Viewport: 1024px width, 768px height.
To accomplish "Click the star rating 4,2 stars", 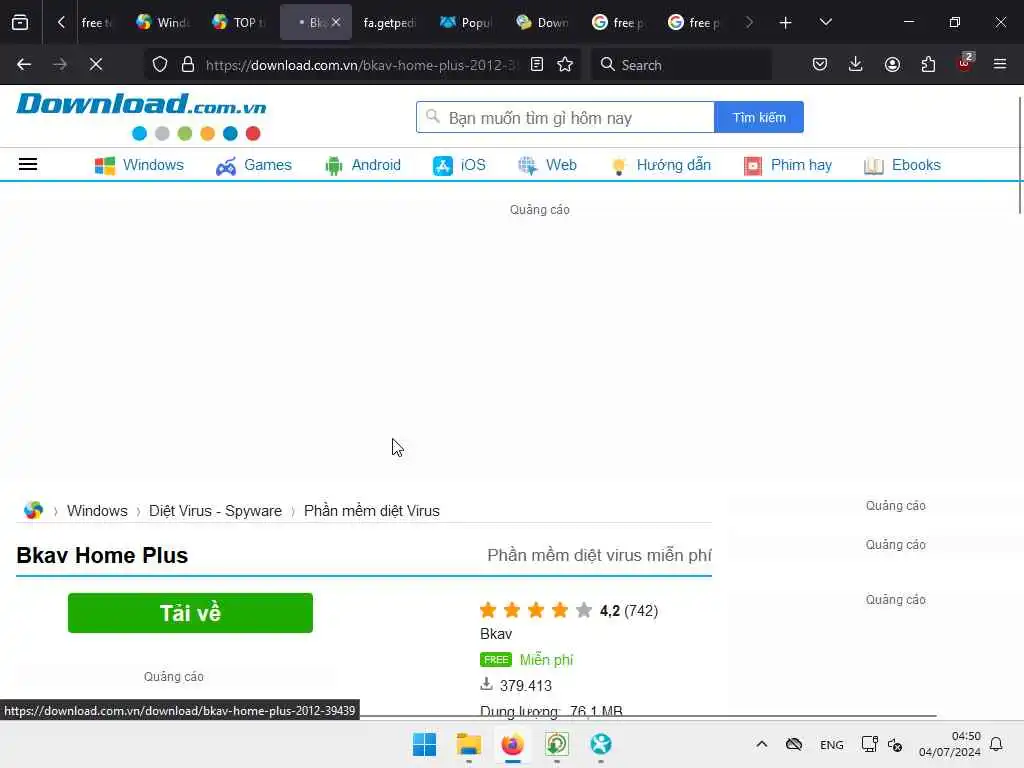I will coord(536,611).
